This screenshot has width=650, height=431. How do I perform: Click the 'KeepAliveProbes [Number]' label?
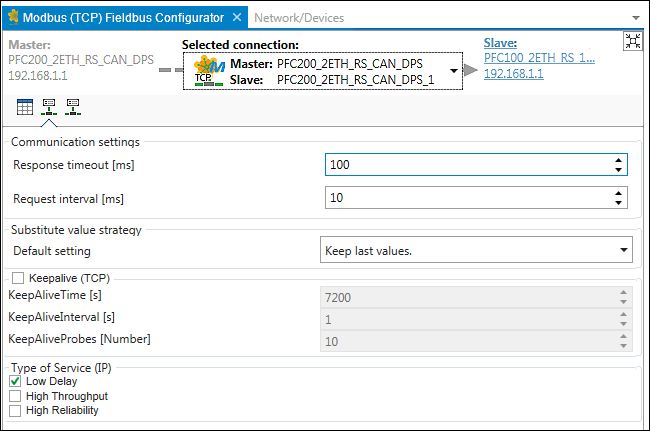click(79, 339)
